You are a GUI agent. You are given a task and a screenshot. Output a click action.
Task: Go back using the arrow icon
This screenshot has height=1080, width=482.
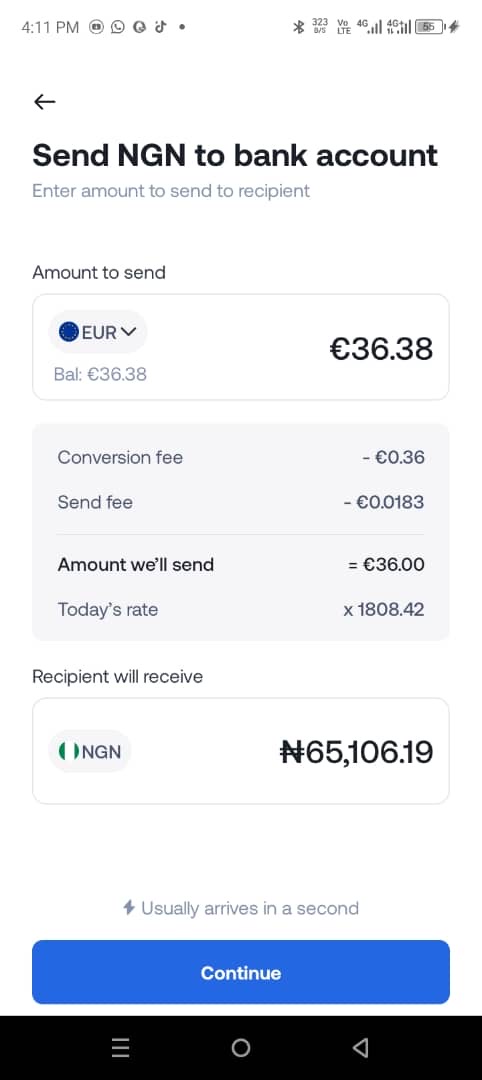click(45, 102)
